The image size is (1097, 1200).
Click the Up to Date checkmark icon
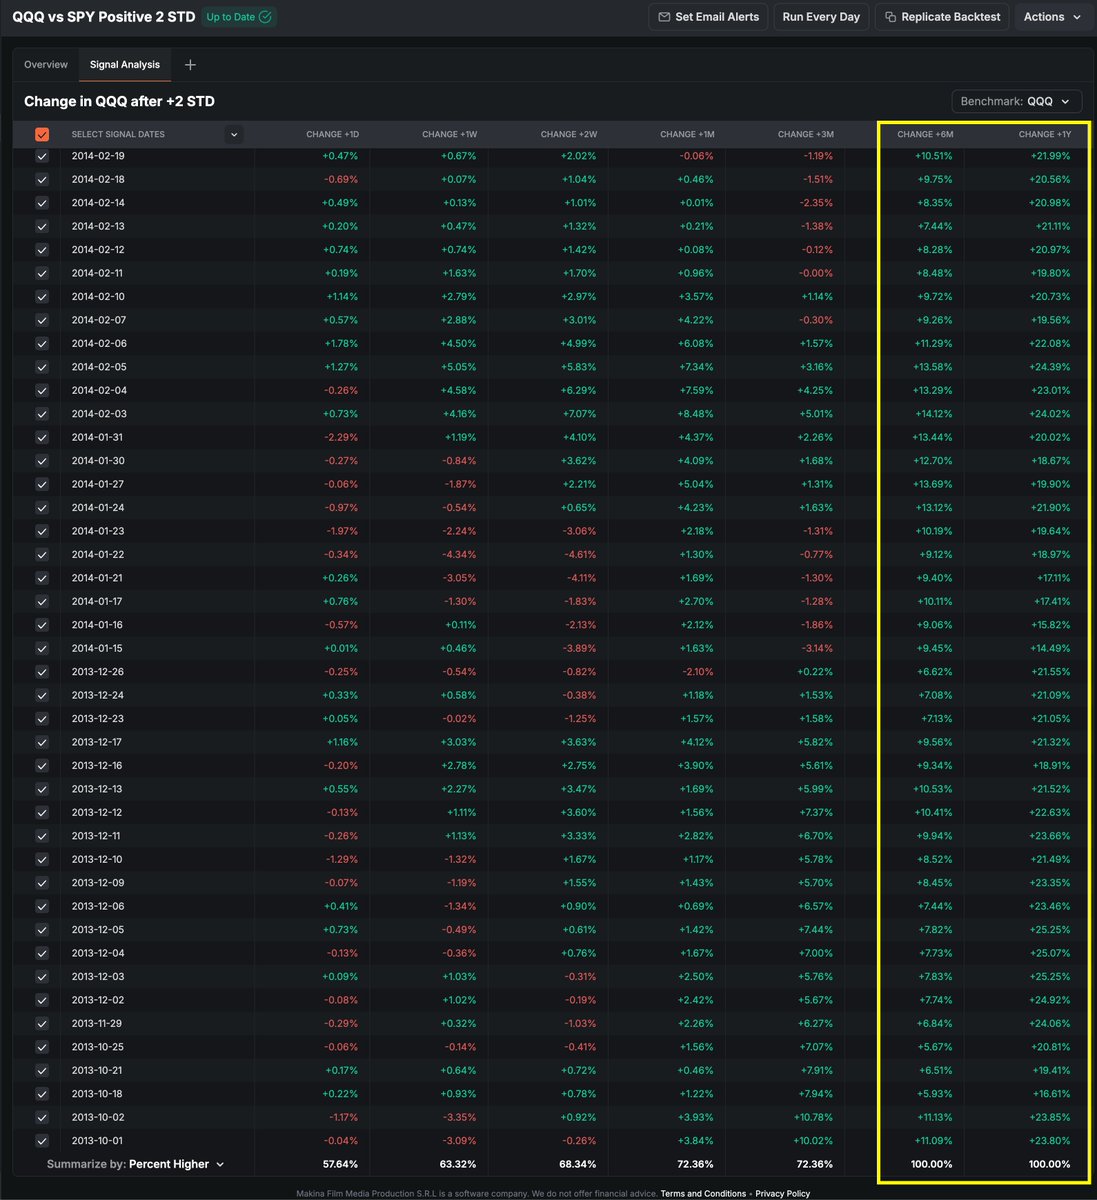(265, 17)
